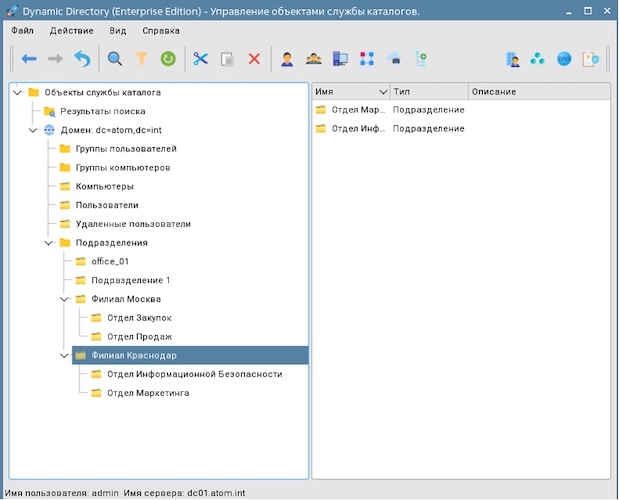Click the Тип column header
Image resolution: width=619 pixels, height=500 pixels.
(402, 91)
